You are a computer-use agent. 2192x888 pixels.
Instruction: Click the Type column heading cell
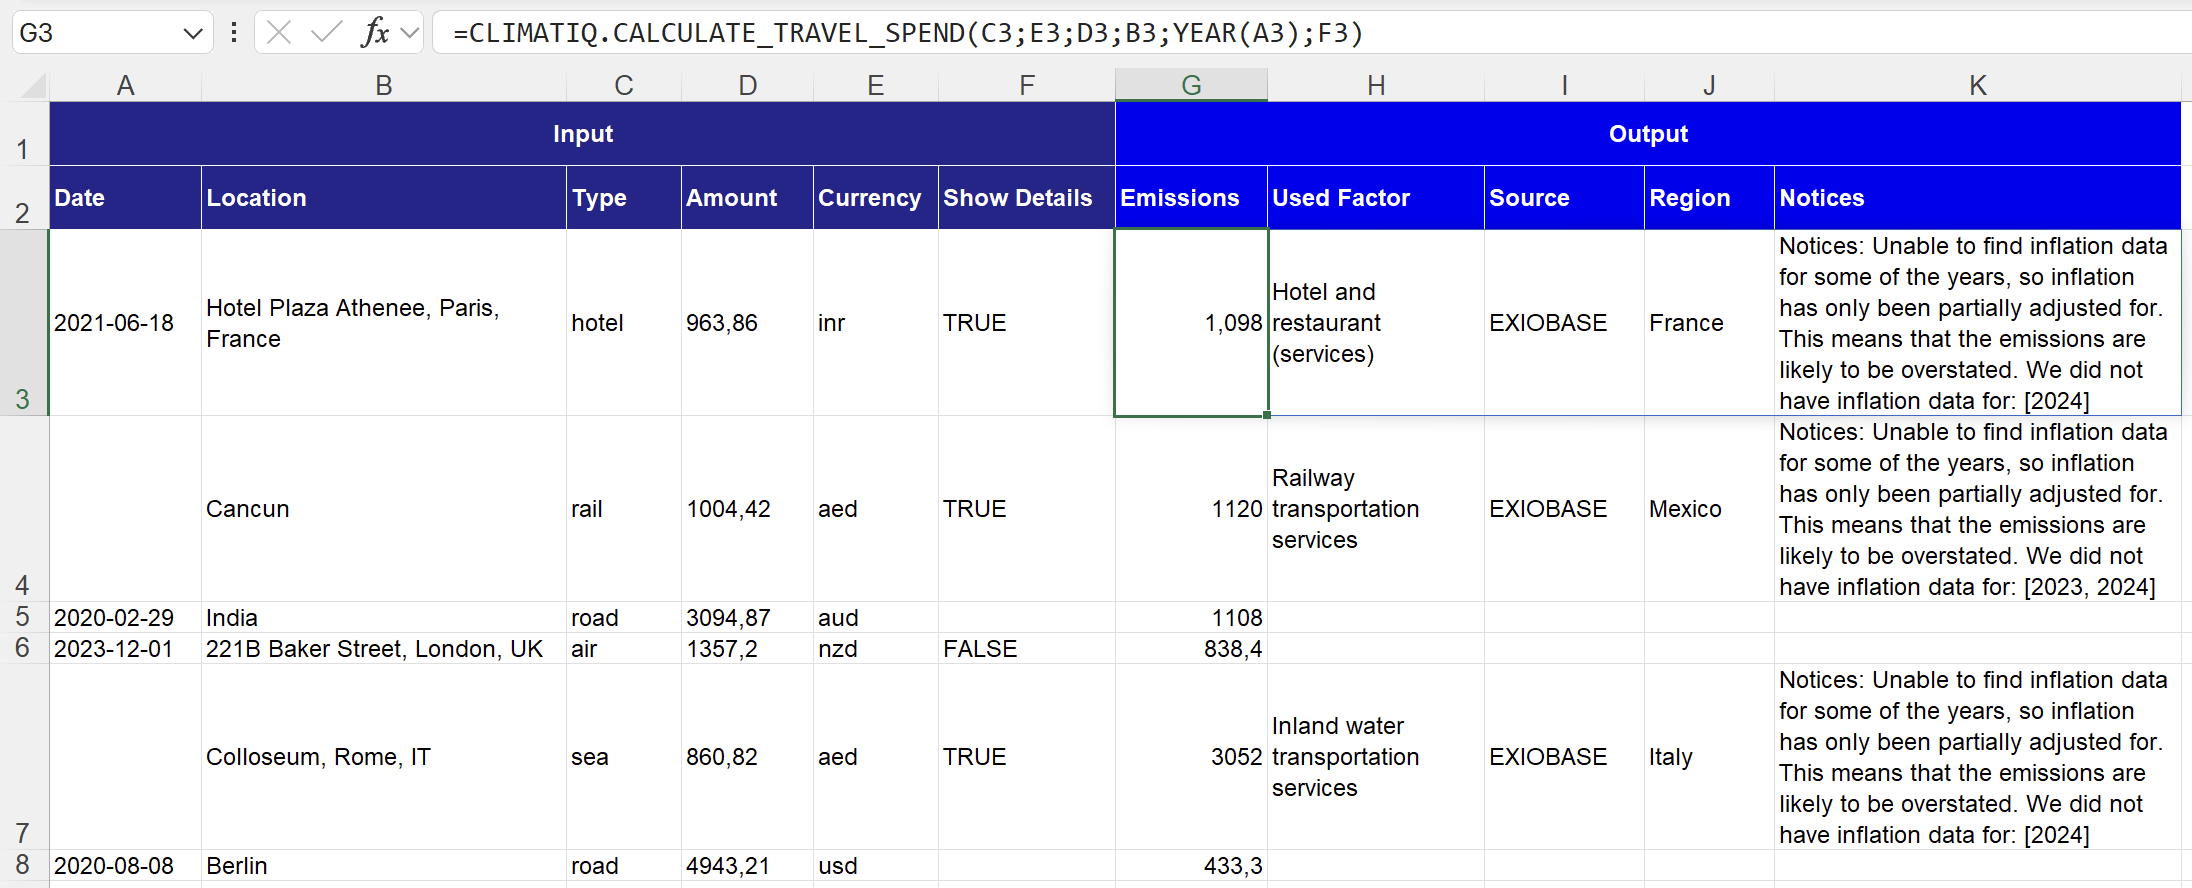point(624,198)
